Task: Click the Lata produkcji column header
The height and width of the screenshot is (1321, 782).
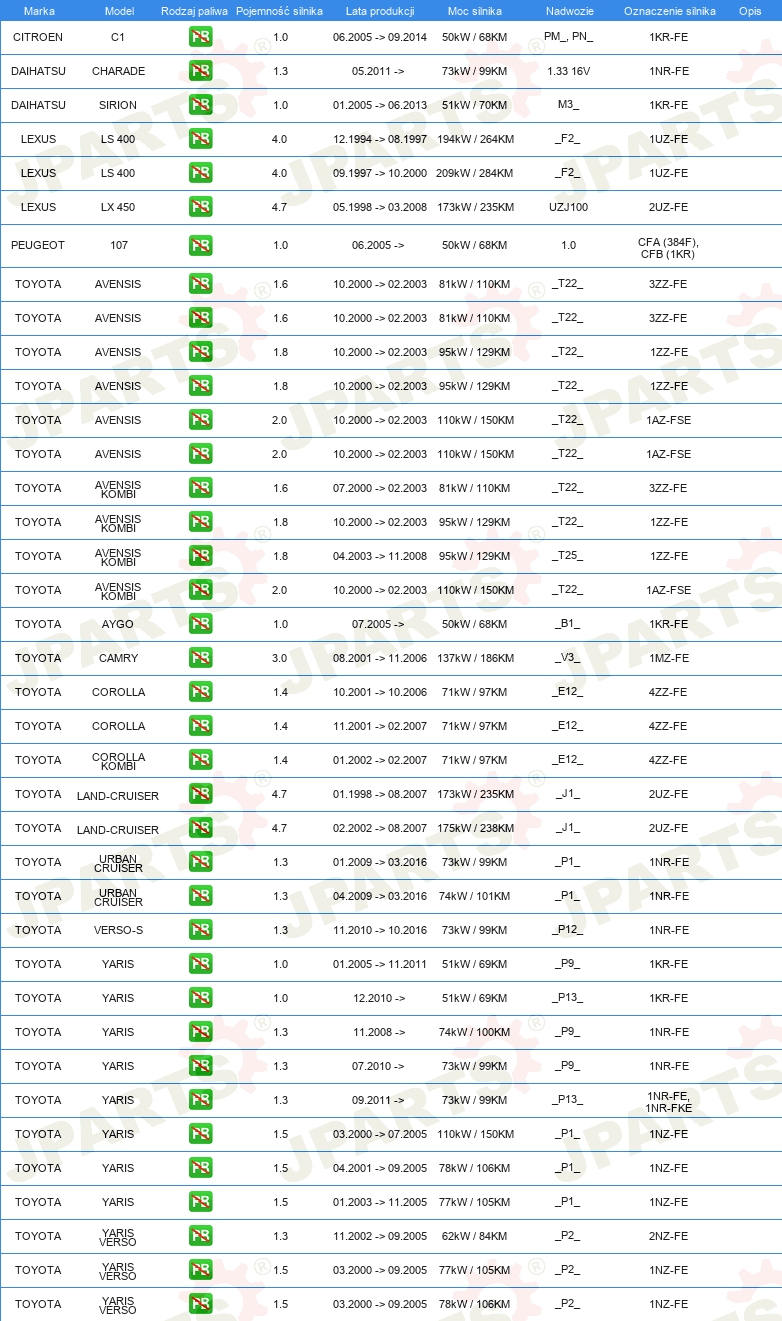Action: (x=380, y=10)
